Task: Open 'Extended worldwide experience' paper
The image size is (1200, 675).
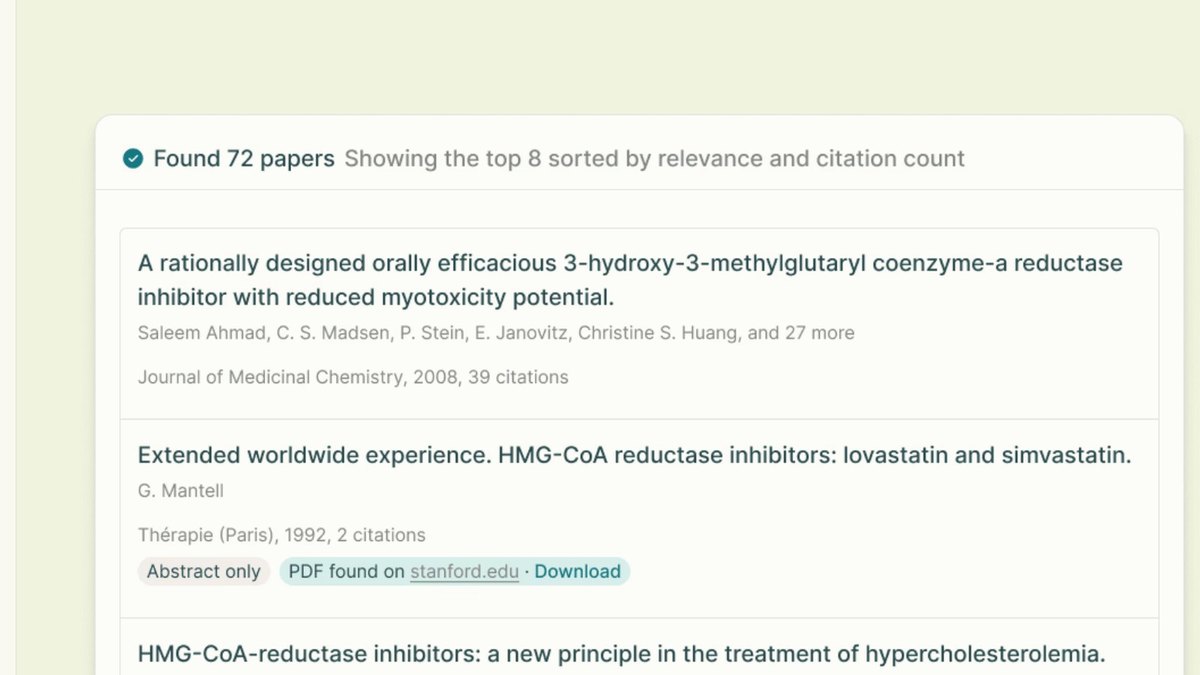Action: [x=634, y=455]
